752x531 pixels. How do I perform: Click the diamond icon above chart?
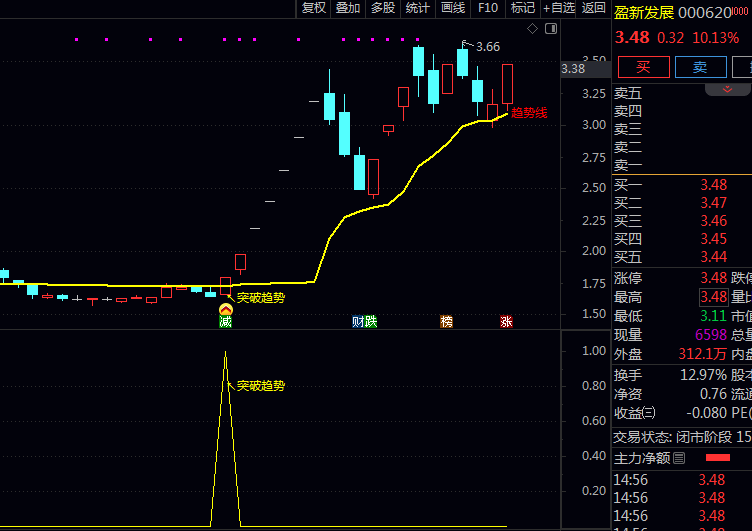pos(532,29)
